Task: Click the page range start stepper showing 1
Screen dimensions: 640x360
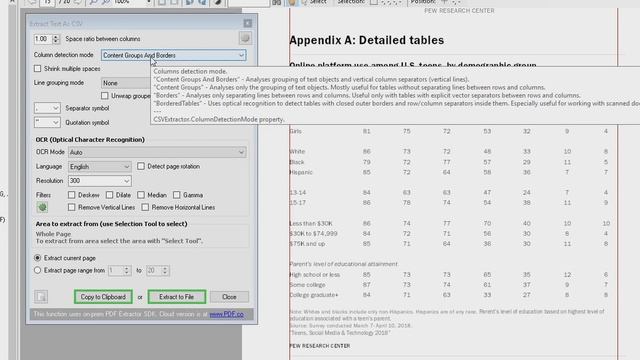Action: point(119,270)
